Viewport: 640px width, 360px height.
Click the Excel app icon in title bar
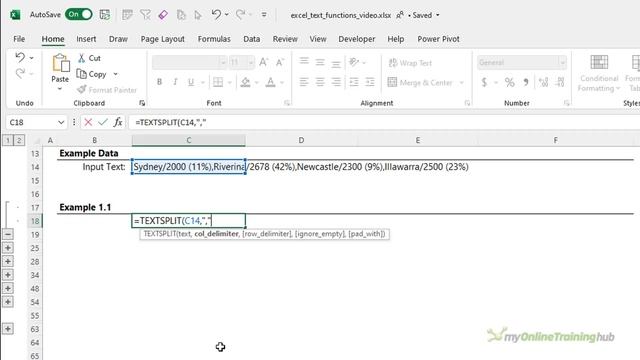[x=15, y=15]
